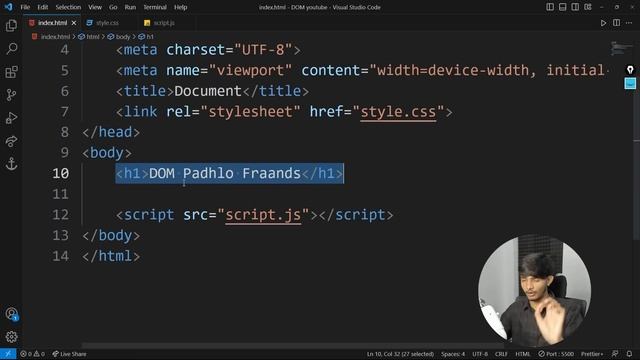Image resolution: width=640 pixels, height=360 pixels.
Task: Change line endings via CRLF
Action: pyautogui.click(x=501, y=354)
